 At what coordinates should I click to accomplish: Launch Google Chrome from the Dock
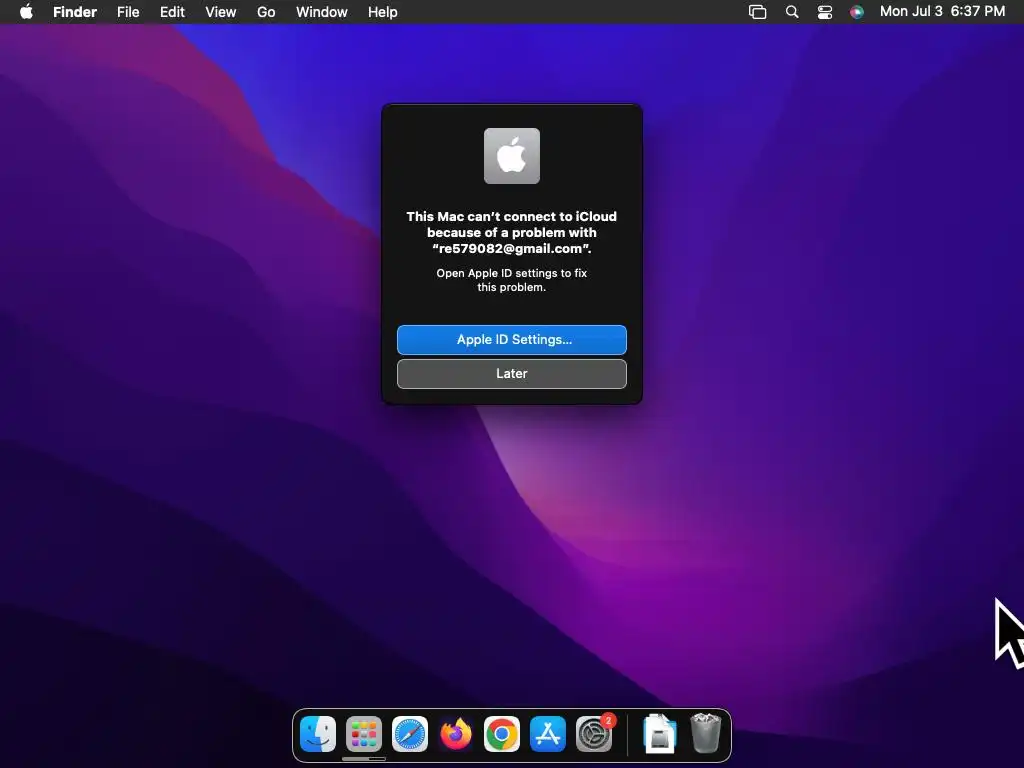click(x=502, y=734)
